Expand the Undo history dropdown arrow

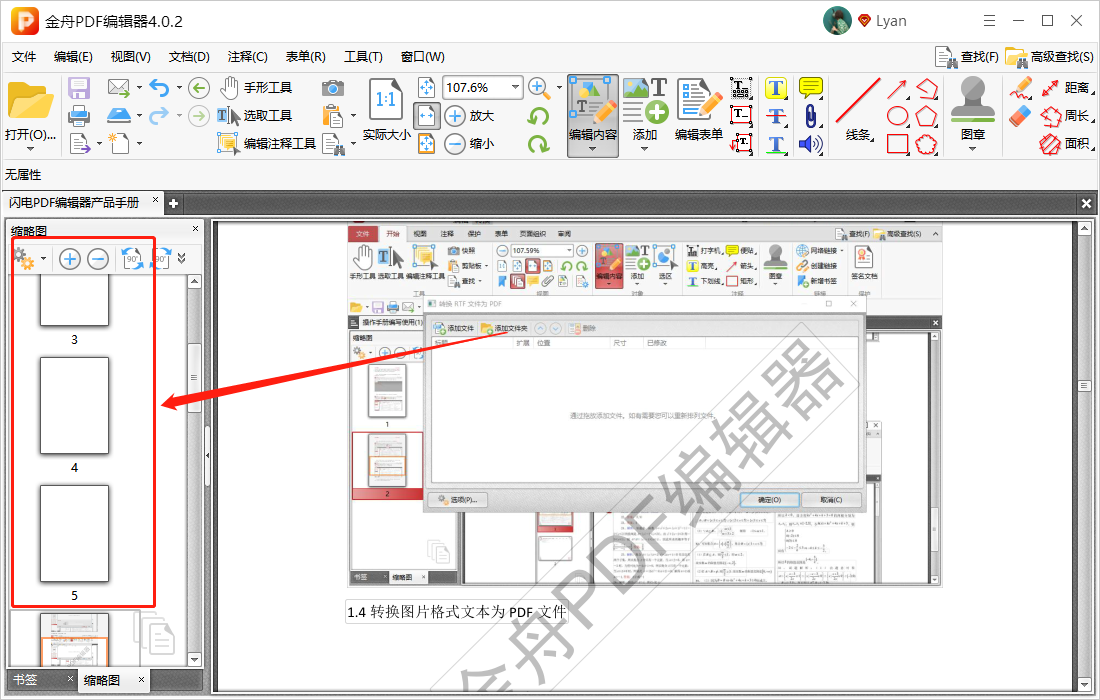point(179,88)
